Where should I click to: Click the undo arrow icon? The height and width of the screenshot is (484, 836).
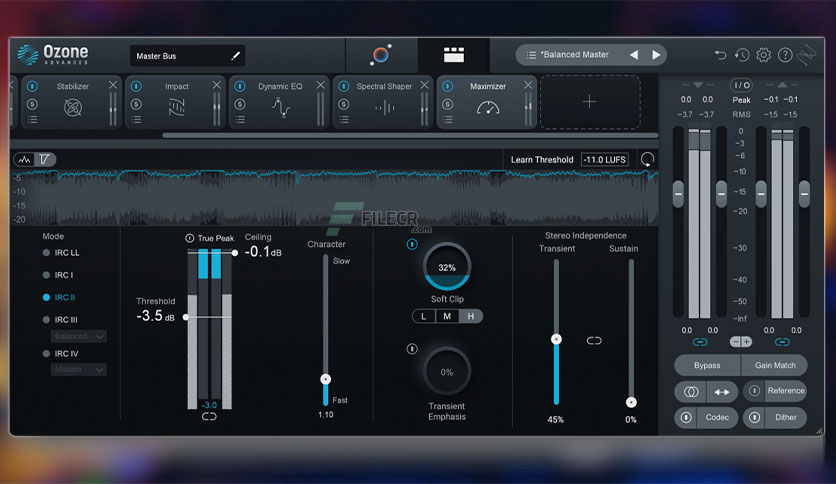coord(720,55)
